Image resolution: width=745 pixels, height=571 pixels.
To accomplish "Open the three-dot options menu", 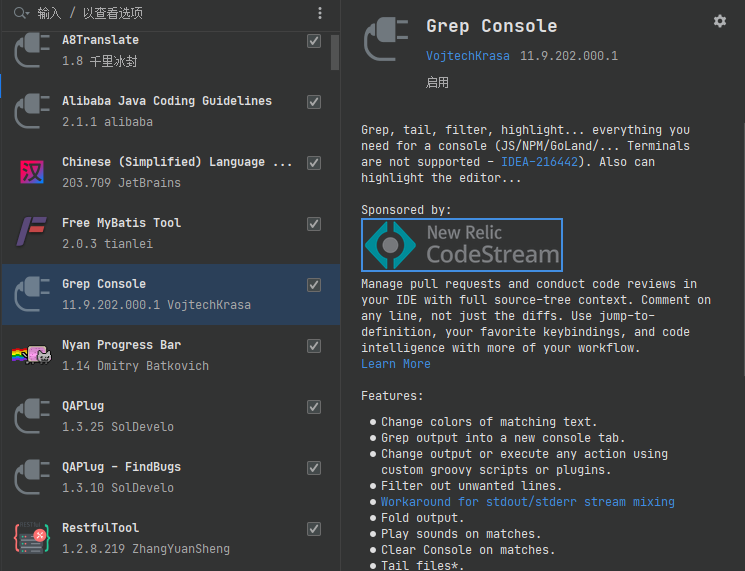I will click(x=320, y=13).
